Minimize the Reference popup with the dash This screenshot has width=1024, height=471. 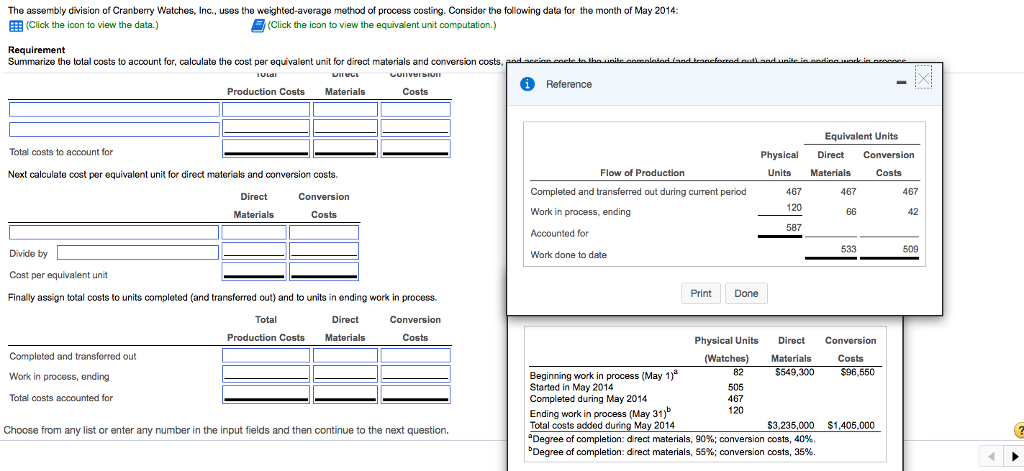[x=901, y=83]
